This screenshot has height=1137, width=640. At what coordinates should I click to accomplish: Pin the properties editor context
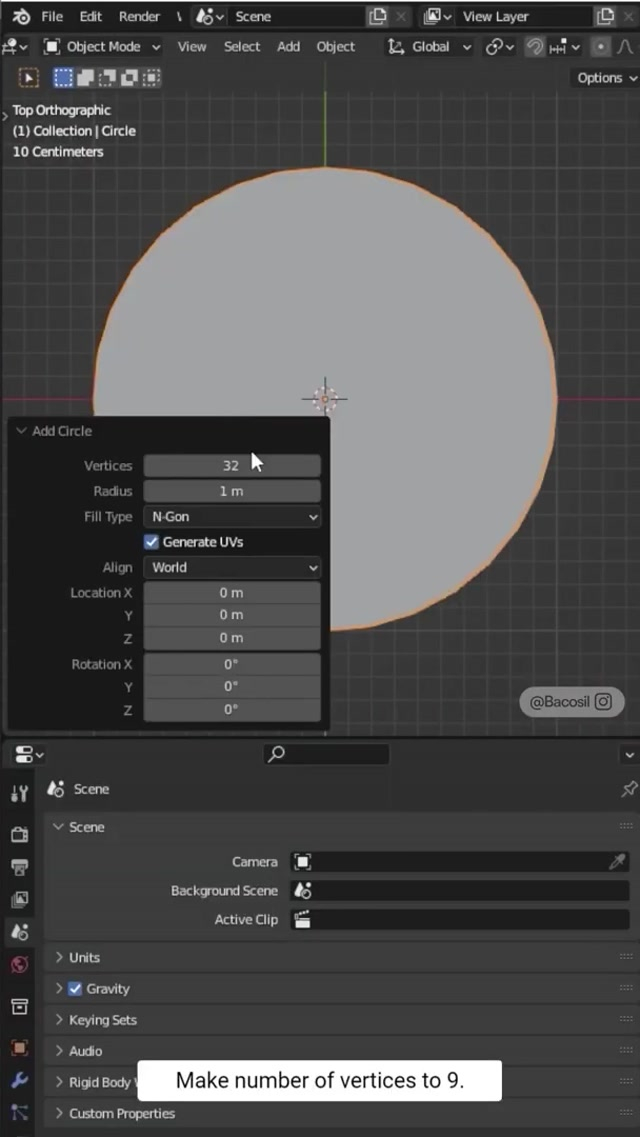pyautogui.click(x=628, y=789)
